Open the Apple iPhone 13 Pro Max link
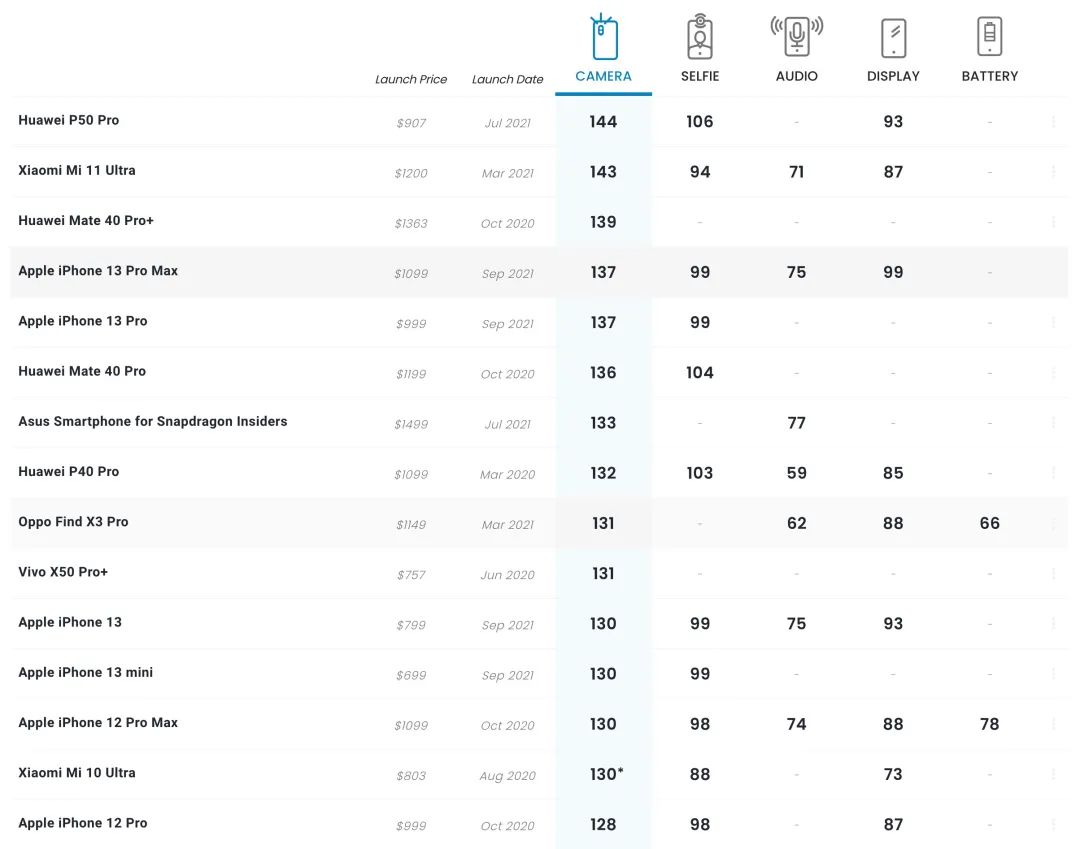This screenshot has width=1080, height=849. [98, 271]
